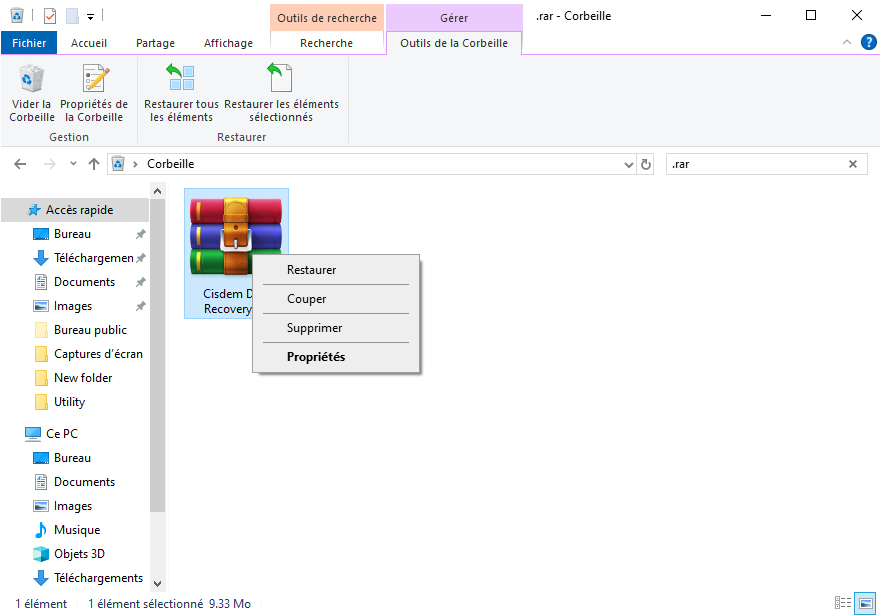Viewport: 881px width, 616px height.
Task: Click the pin icon next to Téléchargements
Action: point(140,258)
